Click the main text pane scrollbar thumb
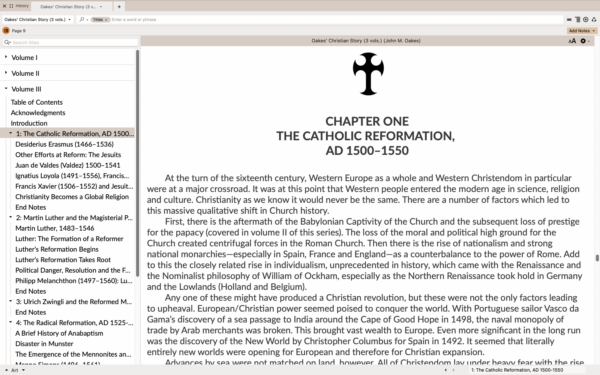The width and height of the screenshot is (600, 375). click(597, 258)
